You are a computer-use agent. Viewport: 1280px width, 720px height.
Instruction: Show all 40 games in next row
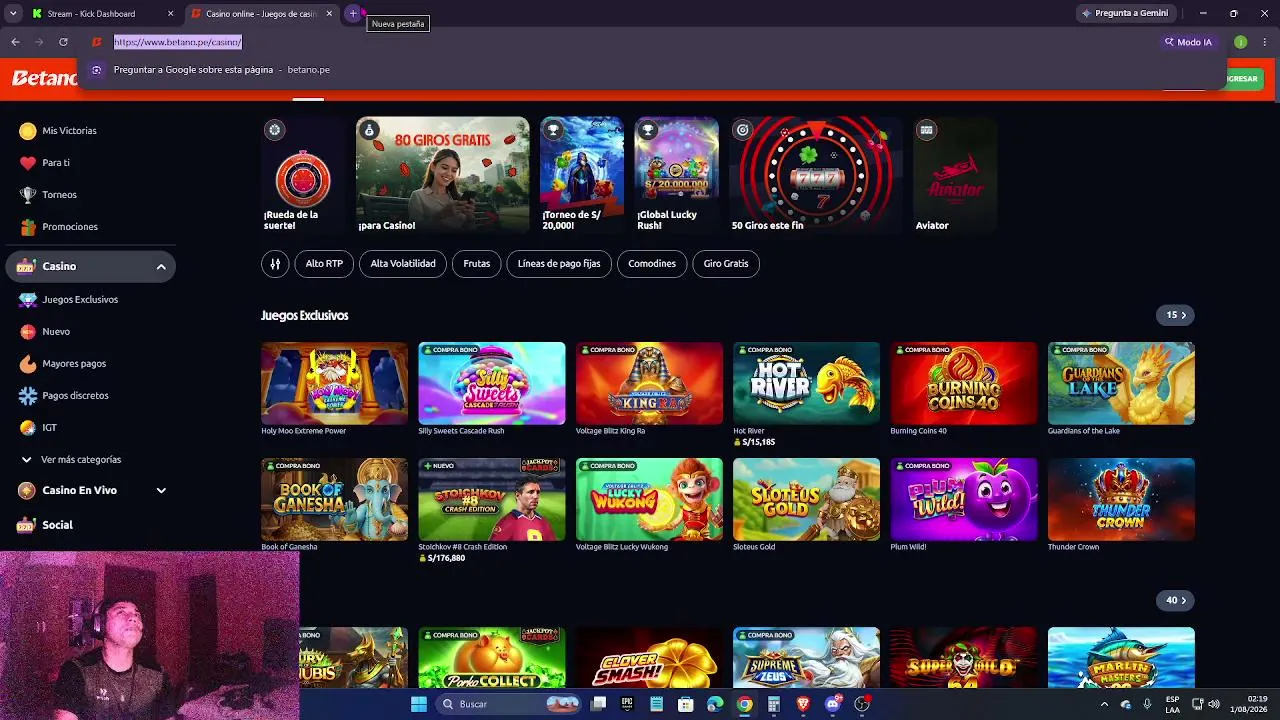point(1176,600)
